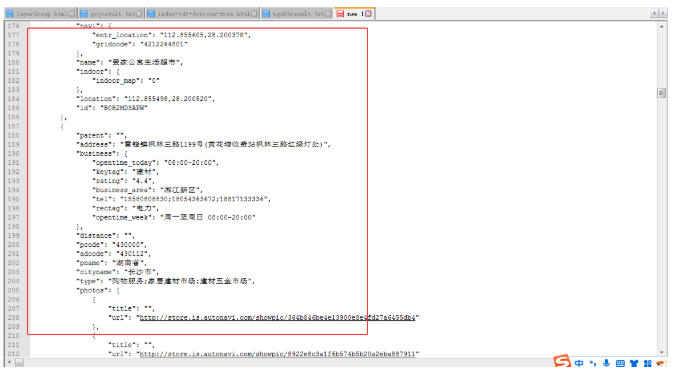Open the Sogou input method S logo

[x=562, y=361]
